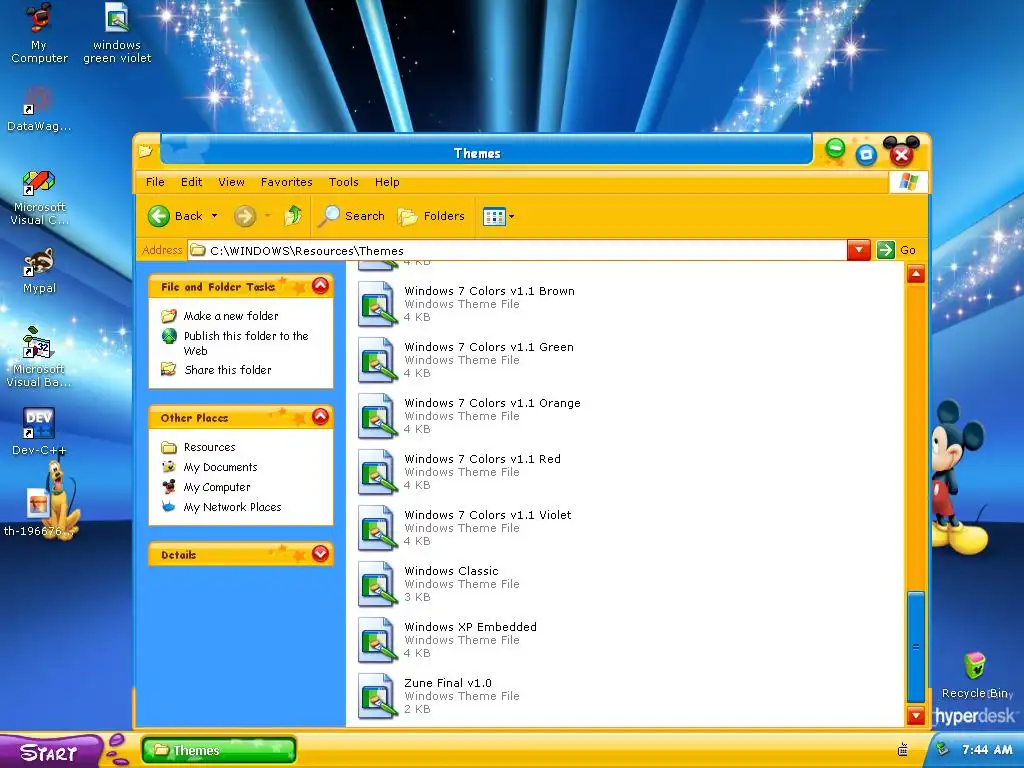Click the Forward arrow button
Screen dimensions: 1024x768
[245, 216]
